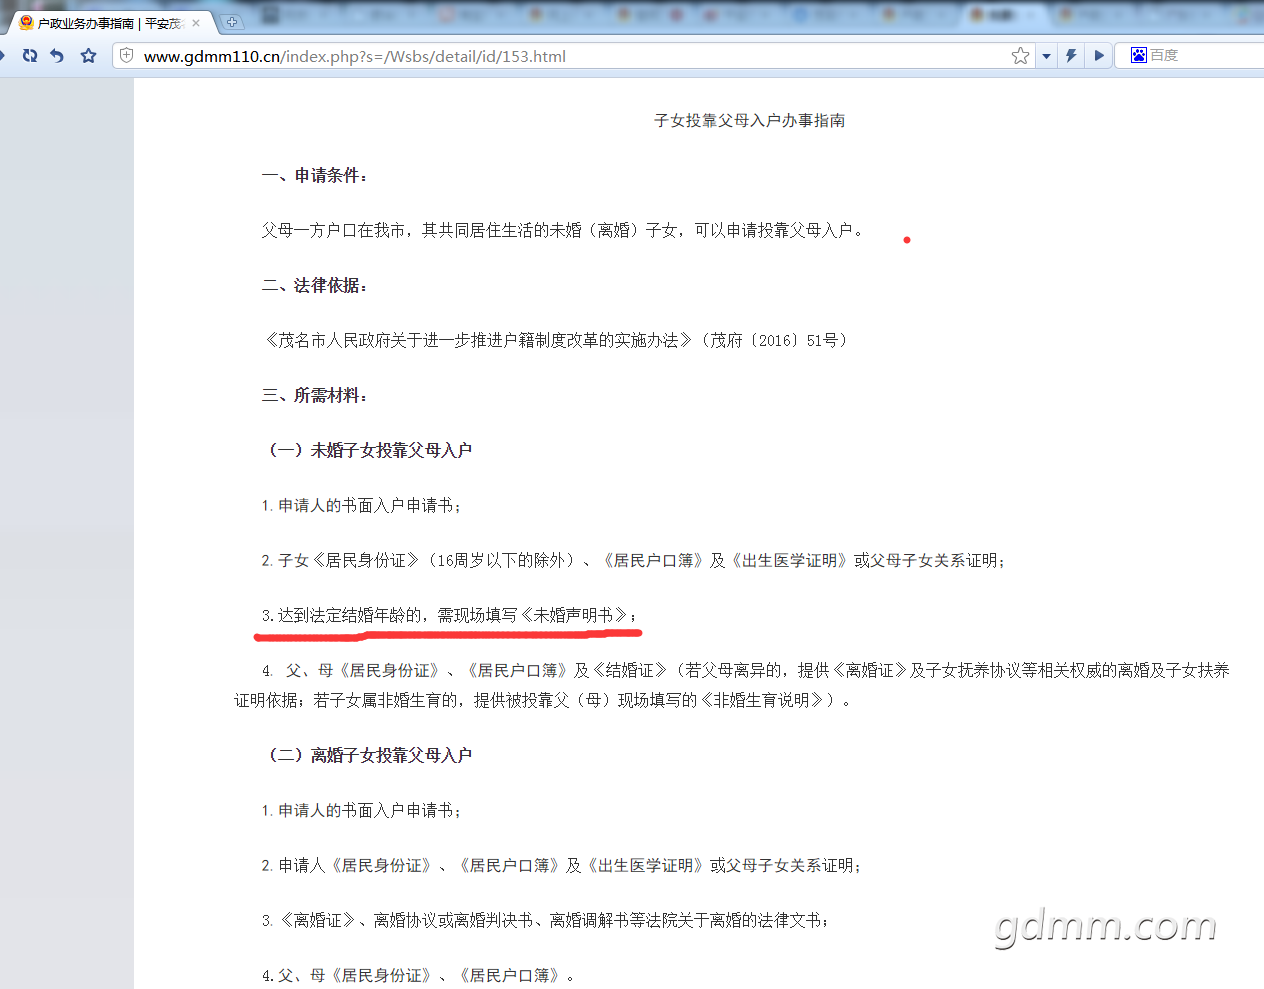Image resolution: width=1264 pixels, height=989 pixels.
Task: Click item 2 starting 申请人《居民身份证》
Action: click(x=561, y=865)
